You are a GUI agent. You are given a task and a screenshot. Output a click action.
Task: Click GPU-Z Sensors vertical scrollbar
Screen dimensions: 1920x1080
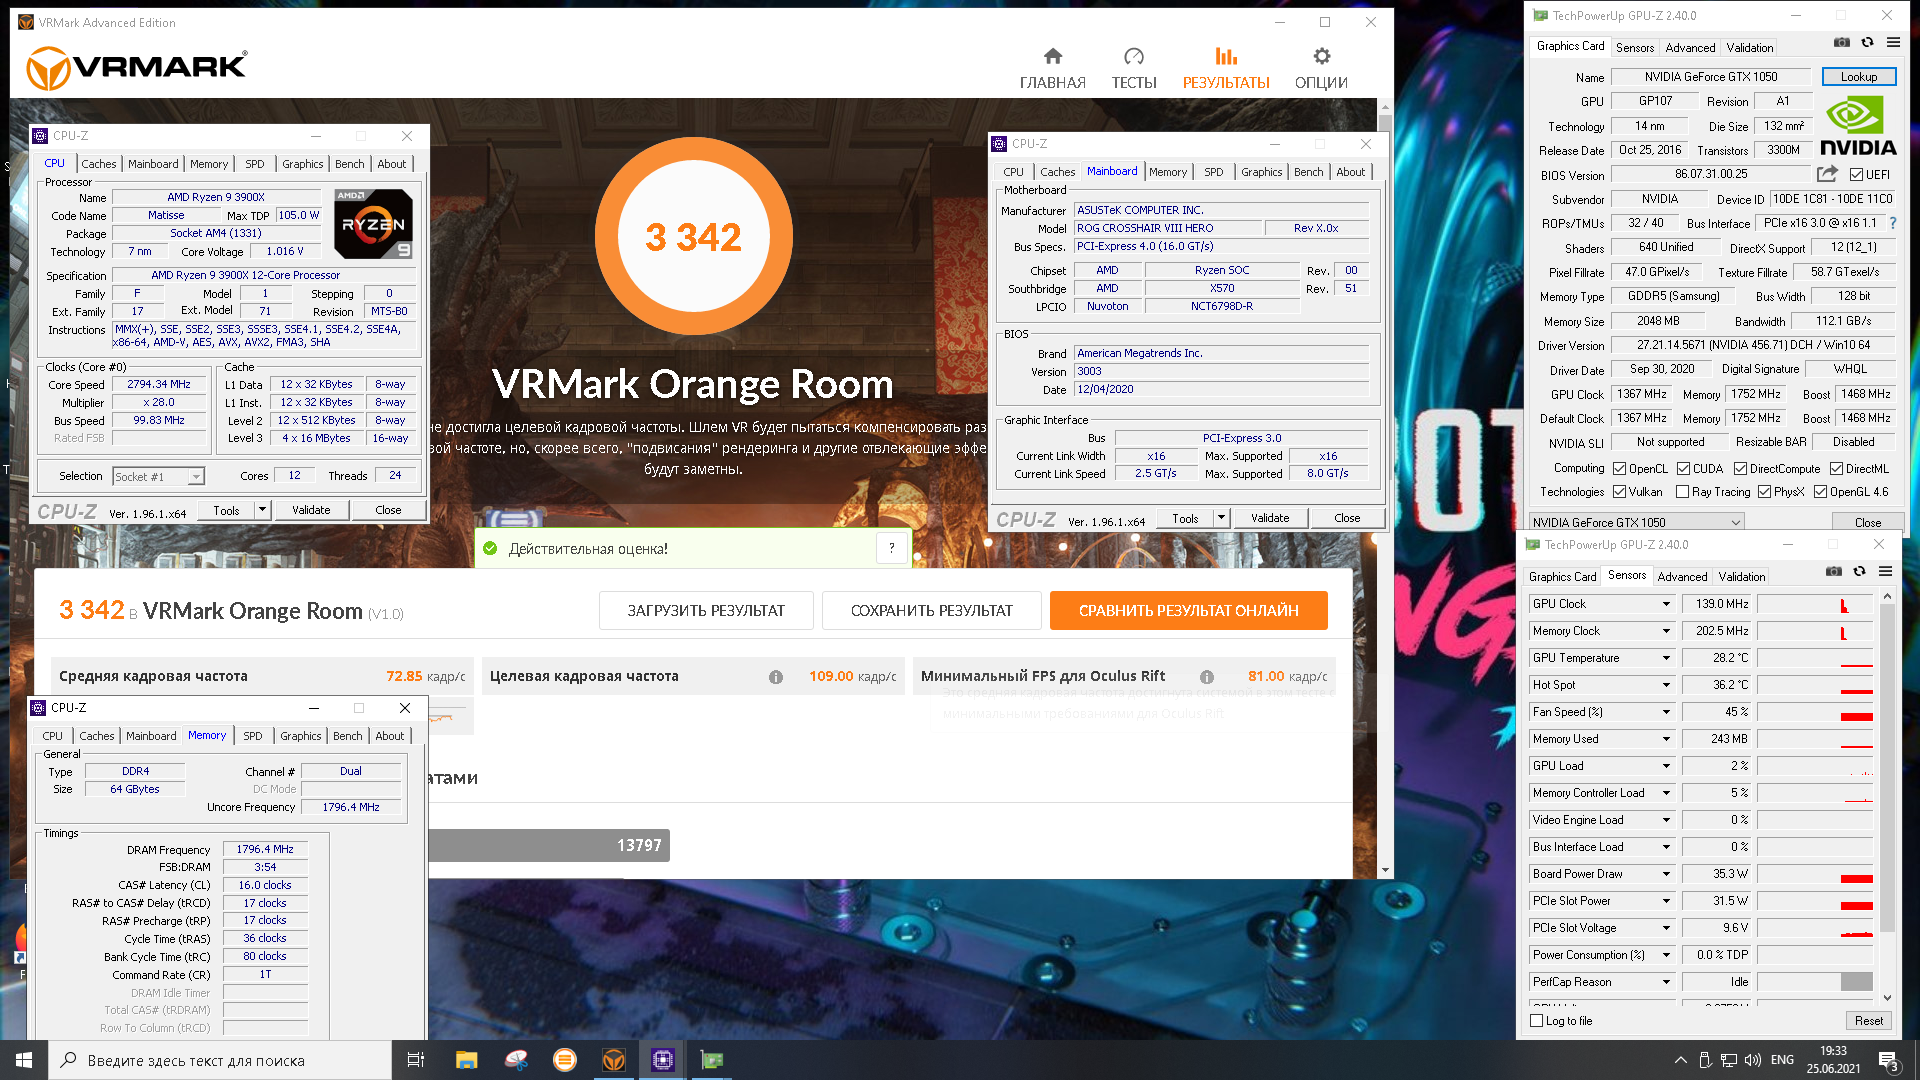pos(1887,797)
